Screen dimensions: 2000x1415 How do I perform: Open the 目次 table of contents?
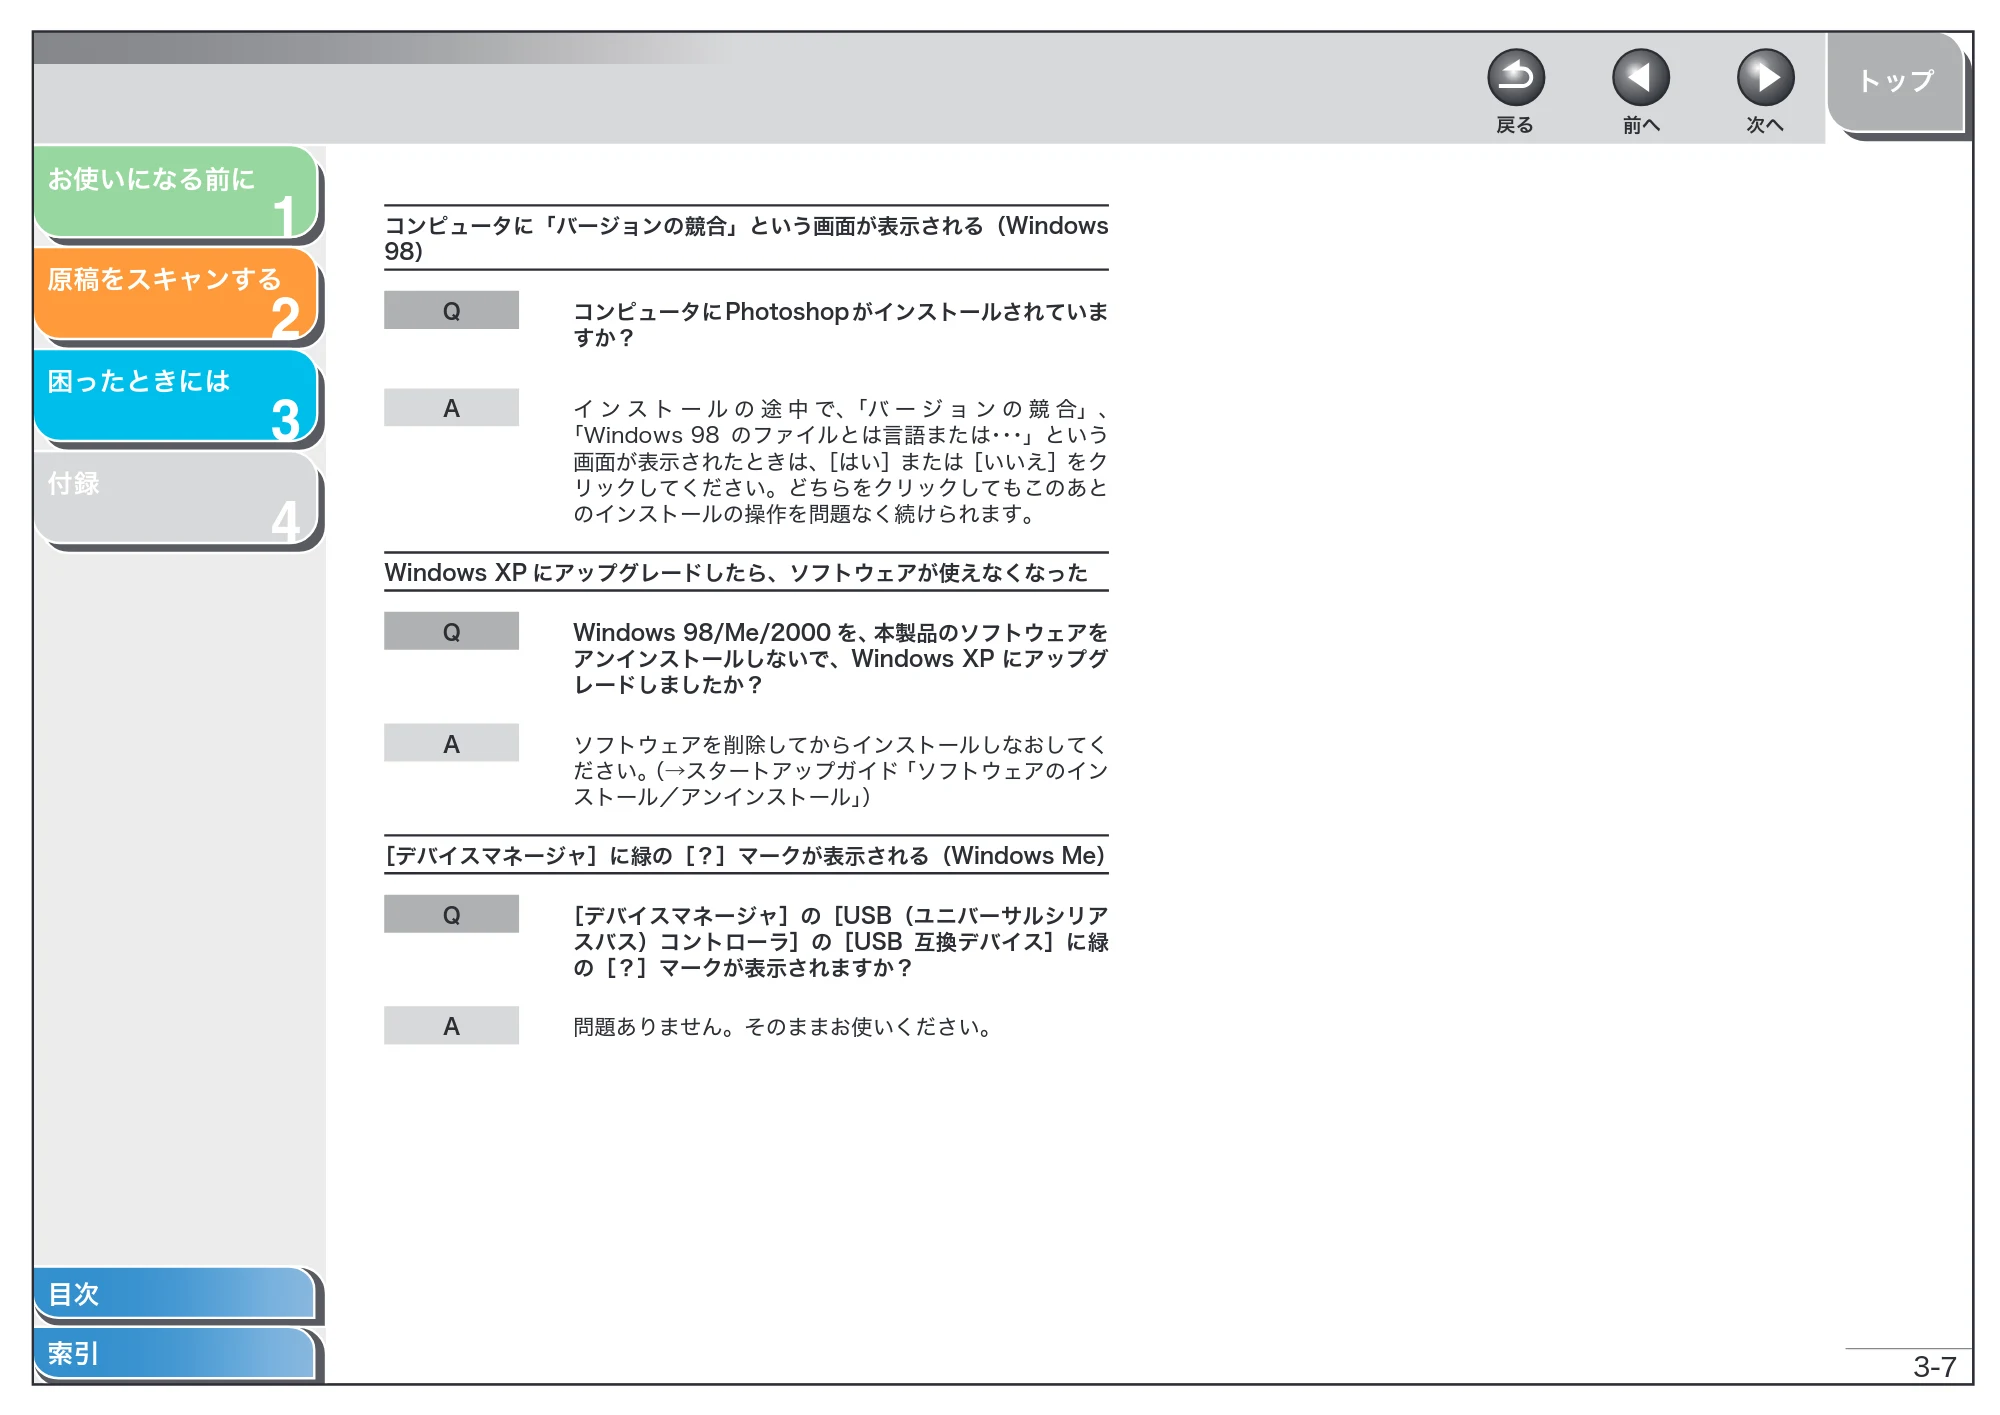pyautogui.click(x=174, y=1293)
